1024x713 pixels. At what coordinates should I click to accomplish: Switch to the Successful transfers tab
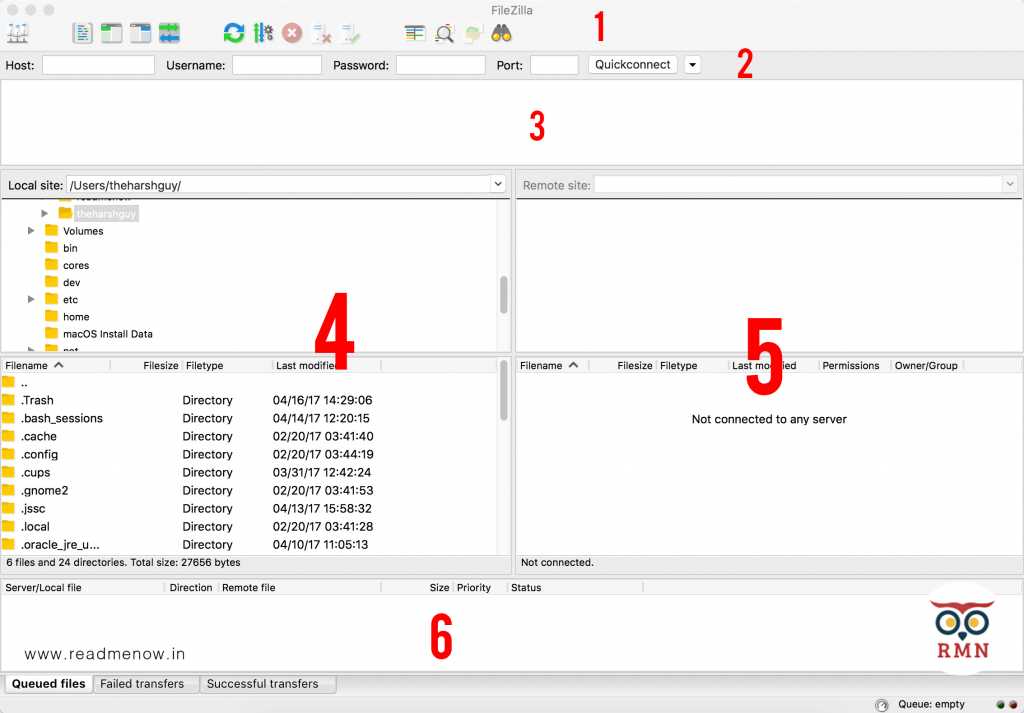267,684
